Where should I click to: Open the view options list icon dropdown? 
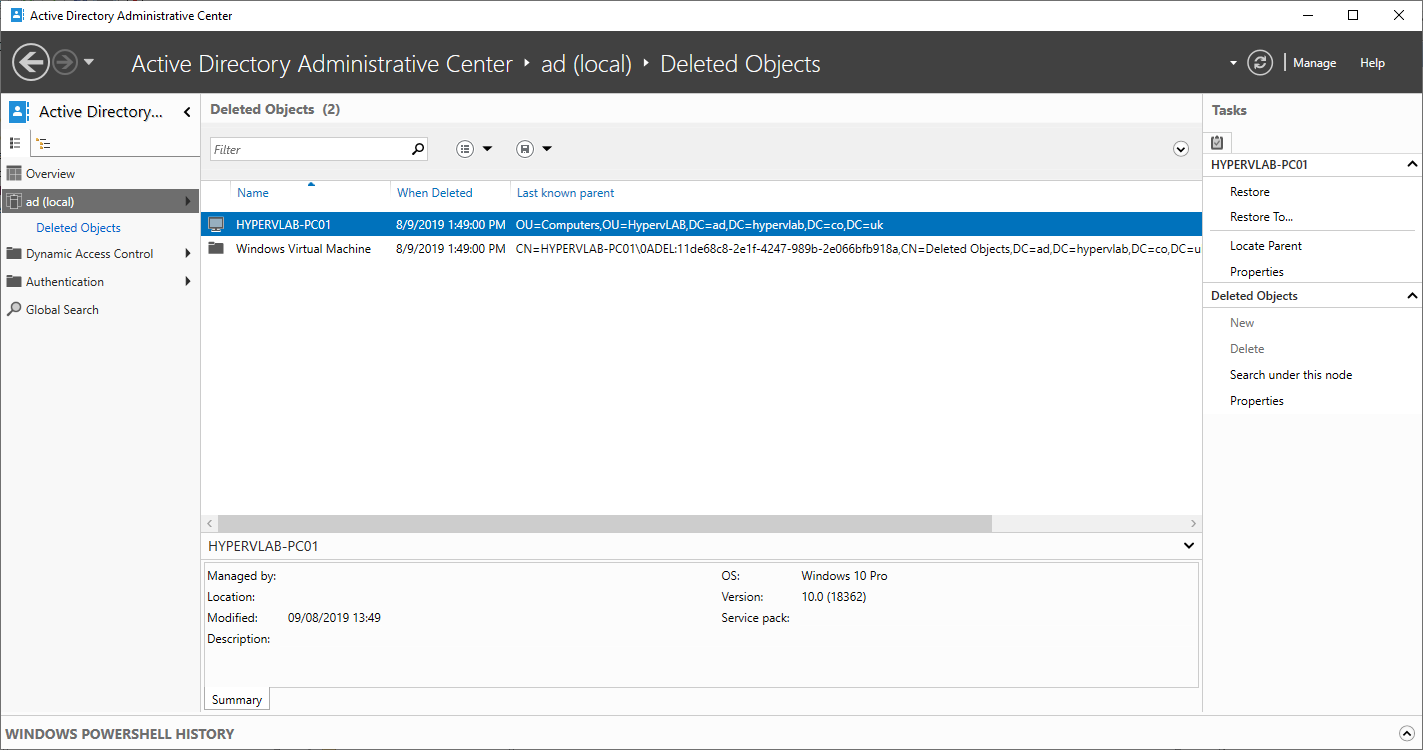point(474,149)
